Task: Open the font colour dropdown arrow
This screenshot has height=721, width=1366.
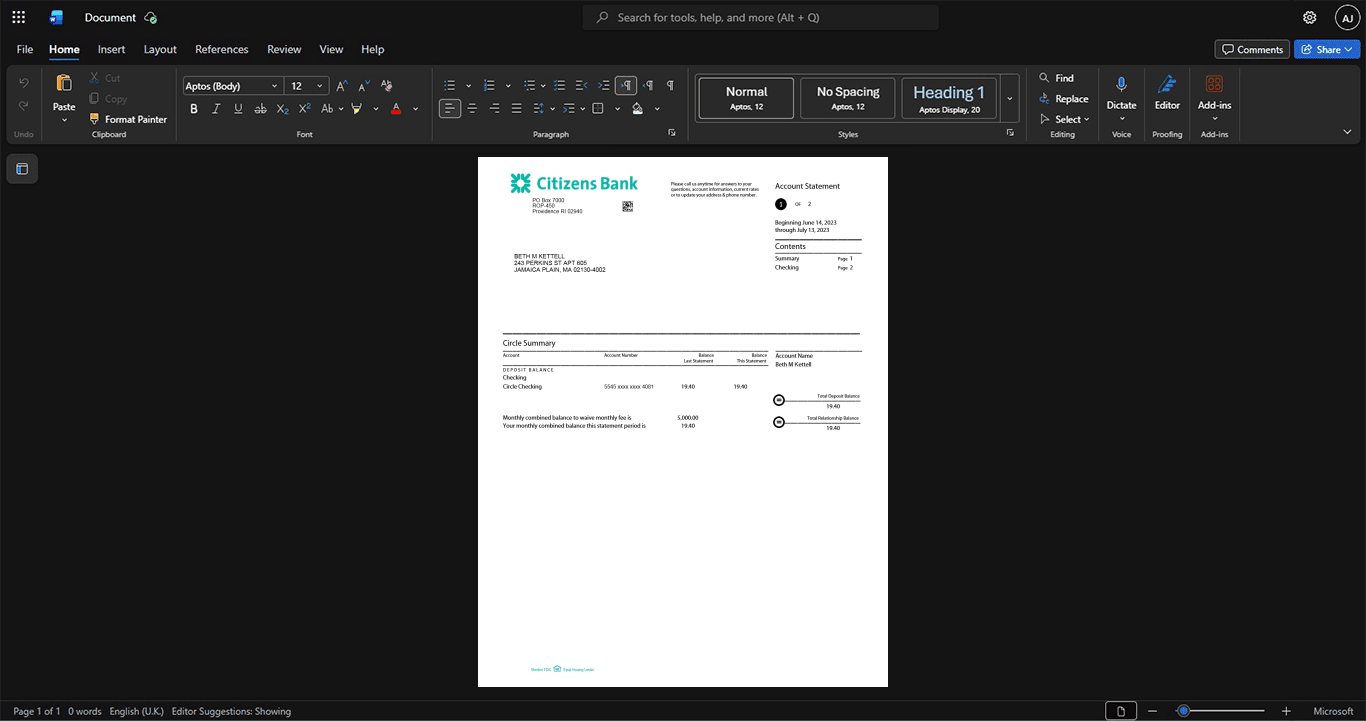Action: point(415,109)
